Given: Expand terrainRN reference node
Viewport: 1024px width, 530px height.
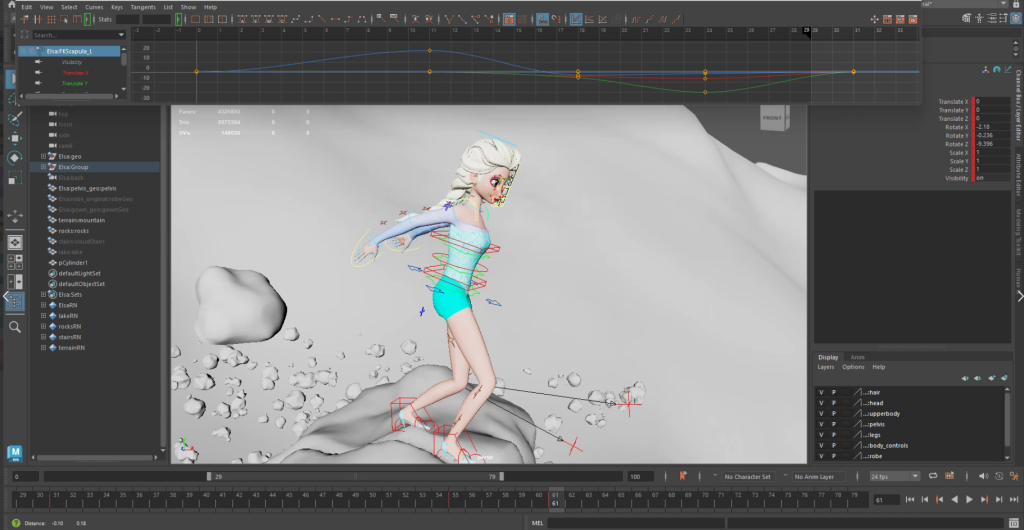Looking at the screenshot, I should (x=44, y=348).
